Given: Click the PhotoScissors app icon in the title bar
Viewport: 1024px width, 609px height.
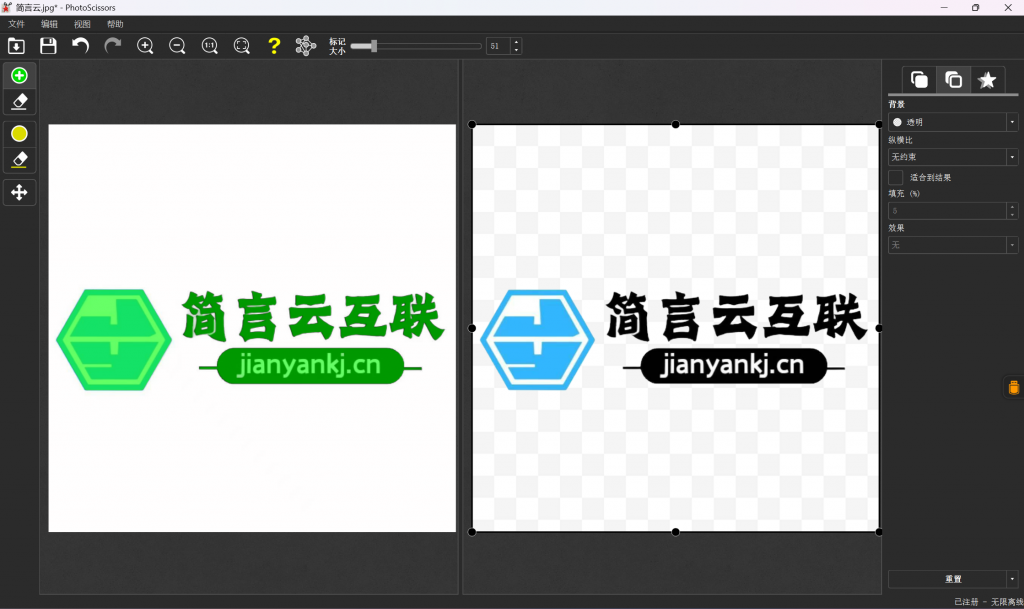Looking at the screenshot, I should point(7,7).
